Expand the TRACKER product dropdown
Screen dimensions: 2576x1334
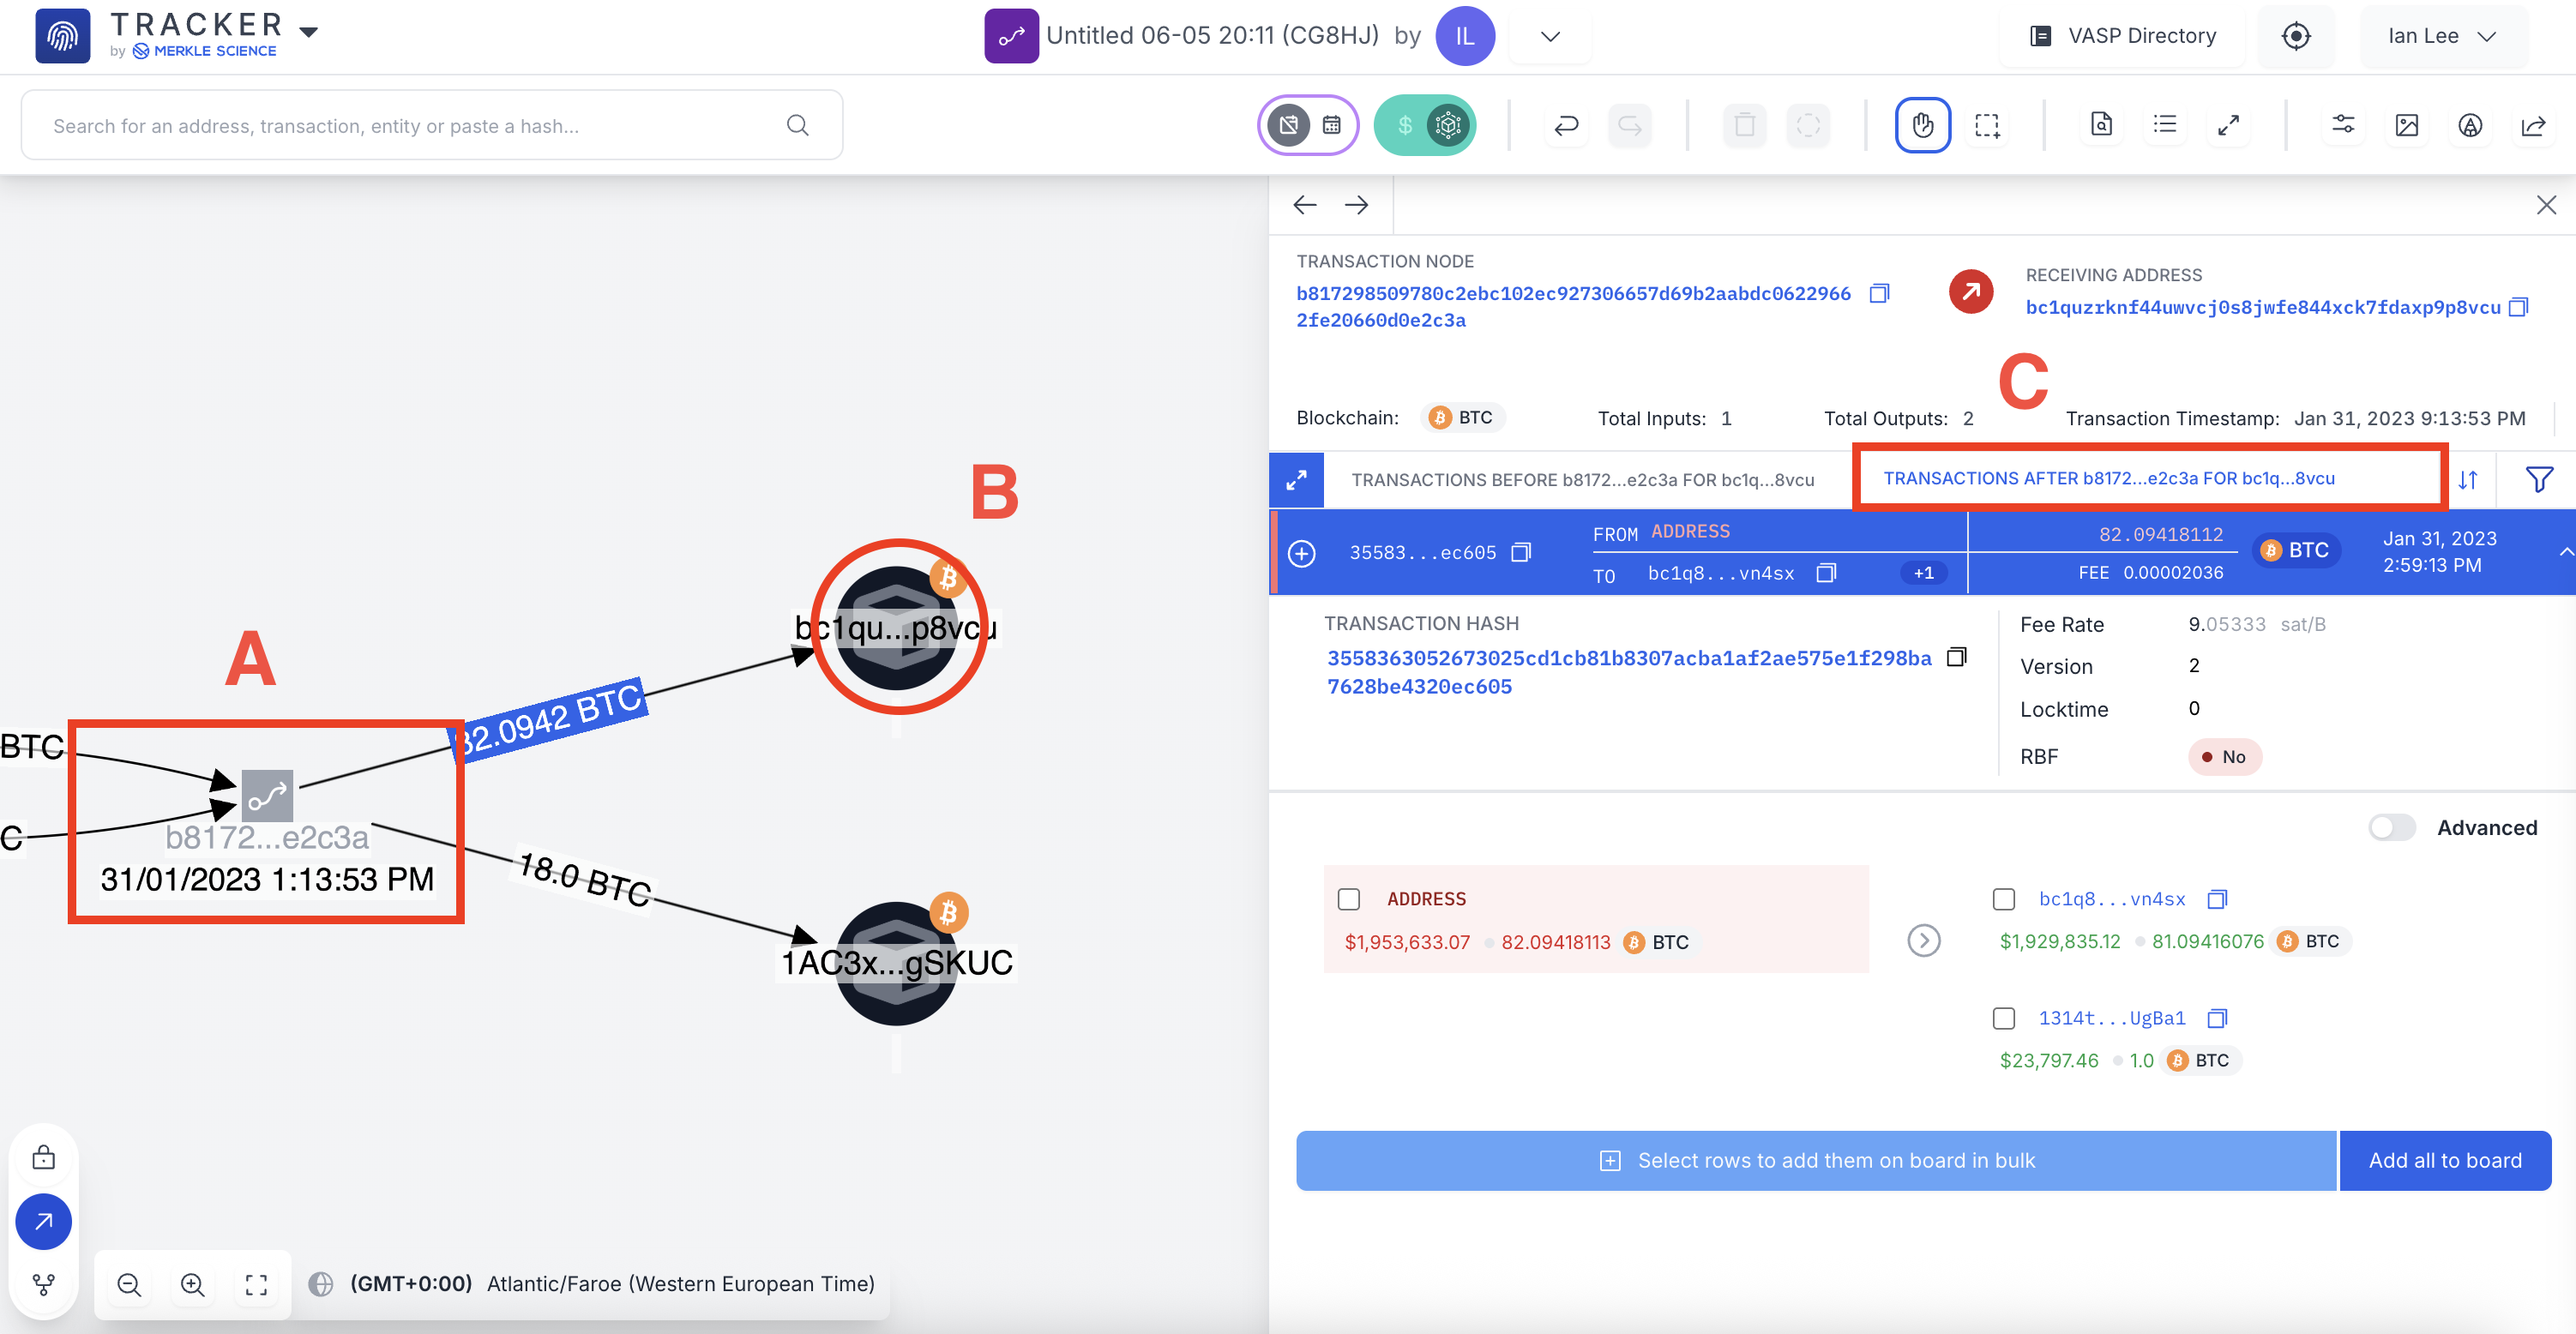click(x=309, y=32)
